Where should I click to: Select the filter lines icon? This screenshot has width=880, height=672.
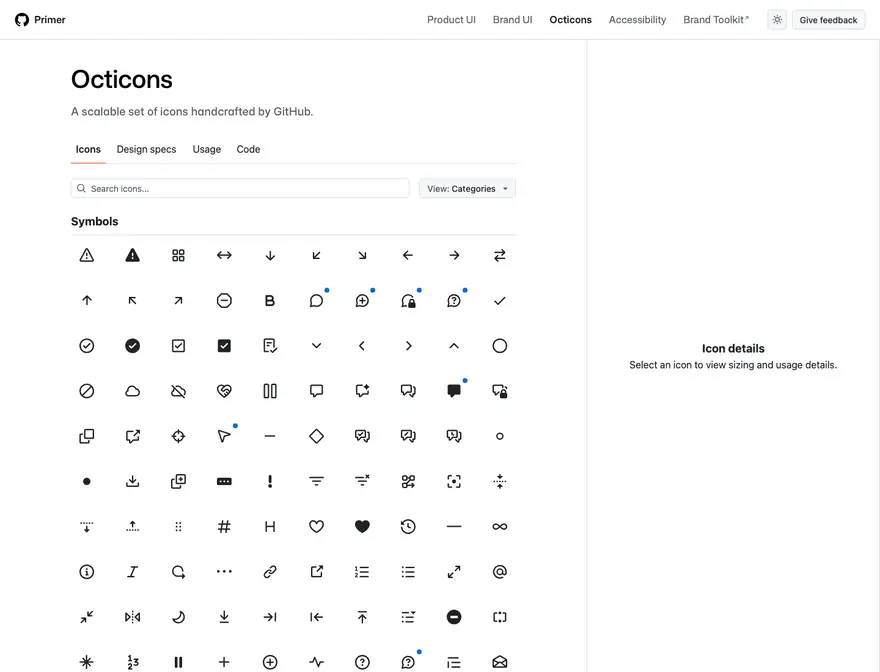(317, 481)
